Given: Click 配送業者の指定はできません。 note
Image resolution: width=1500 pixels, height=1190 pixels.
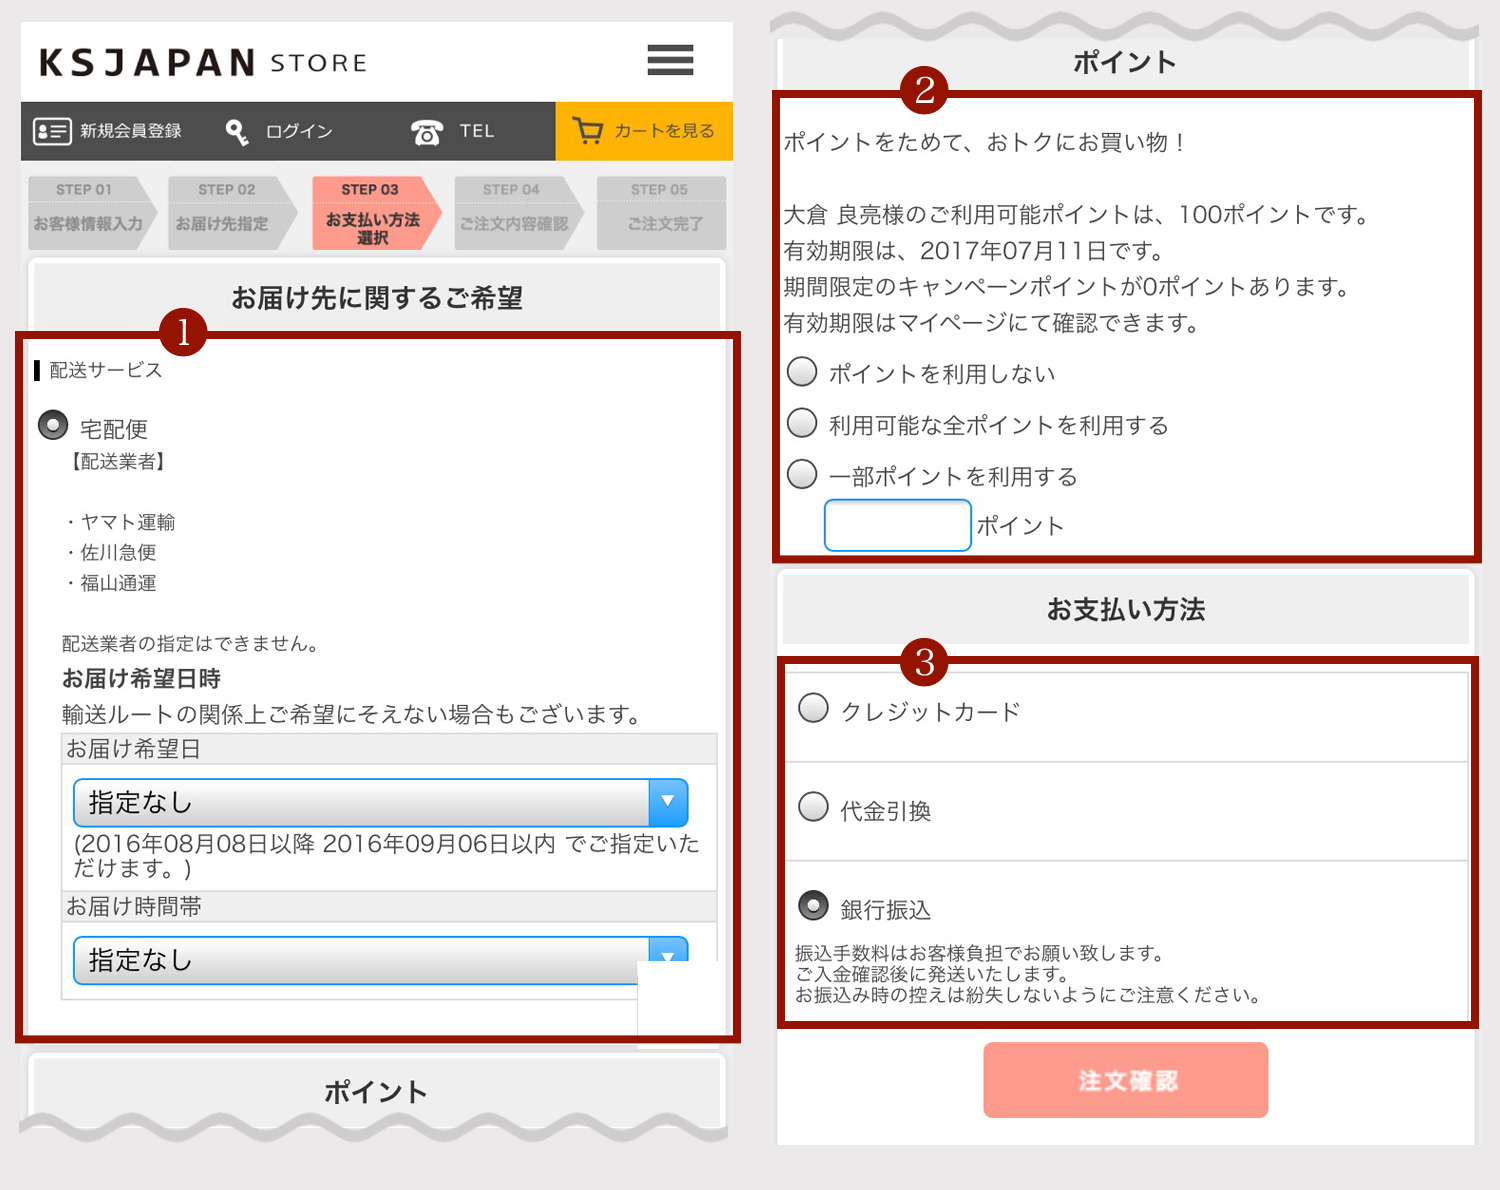Looking at the screenshot, I should coord(191,644).
